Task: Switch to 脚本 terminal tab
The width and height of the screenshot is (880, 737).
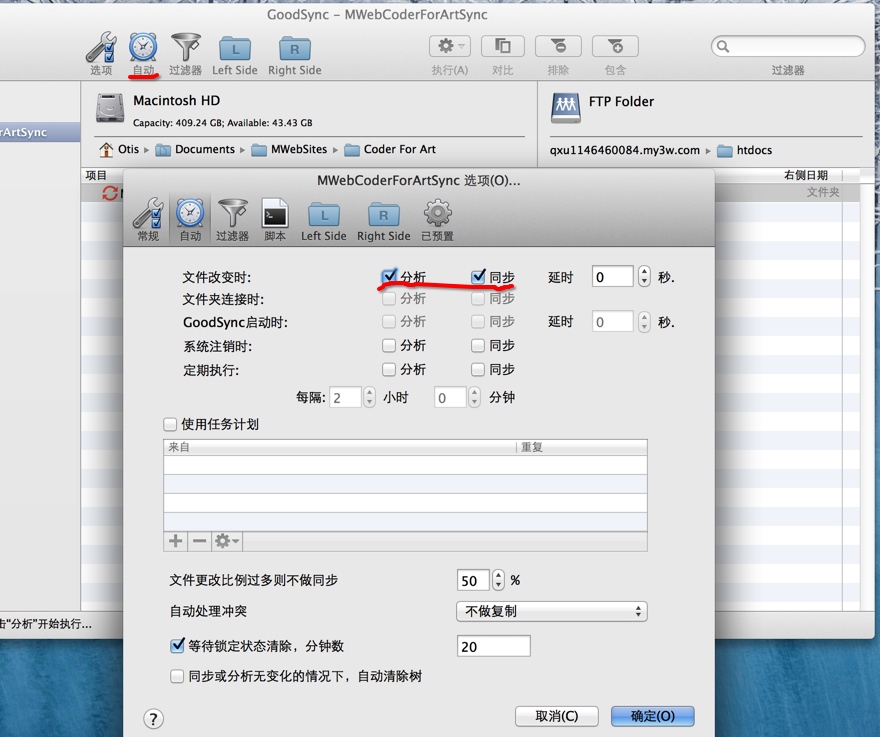Action: pos(275,219)
